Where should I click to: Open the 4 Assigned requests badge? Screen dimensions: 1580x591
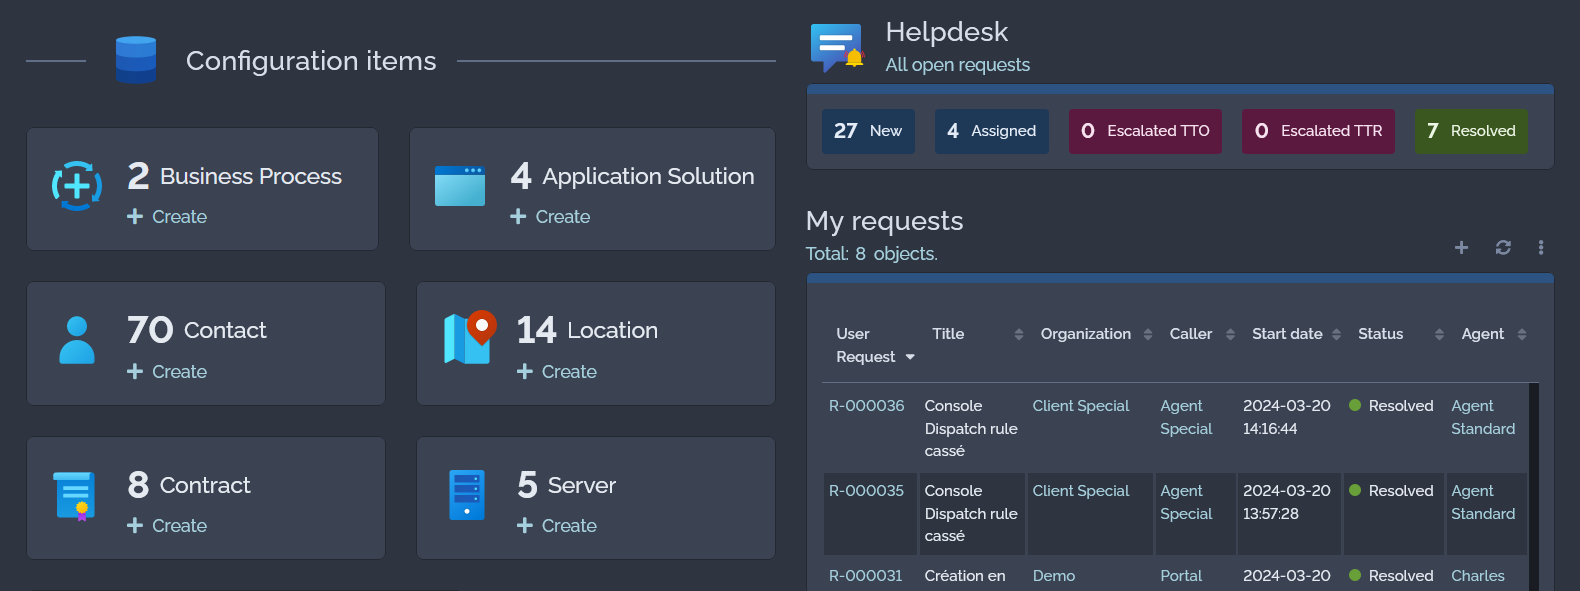[x=991, y=131]
